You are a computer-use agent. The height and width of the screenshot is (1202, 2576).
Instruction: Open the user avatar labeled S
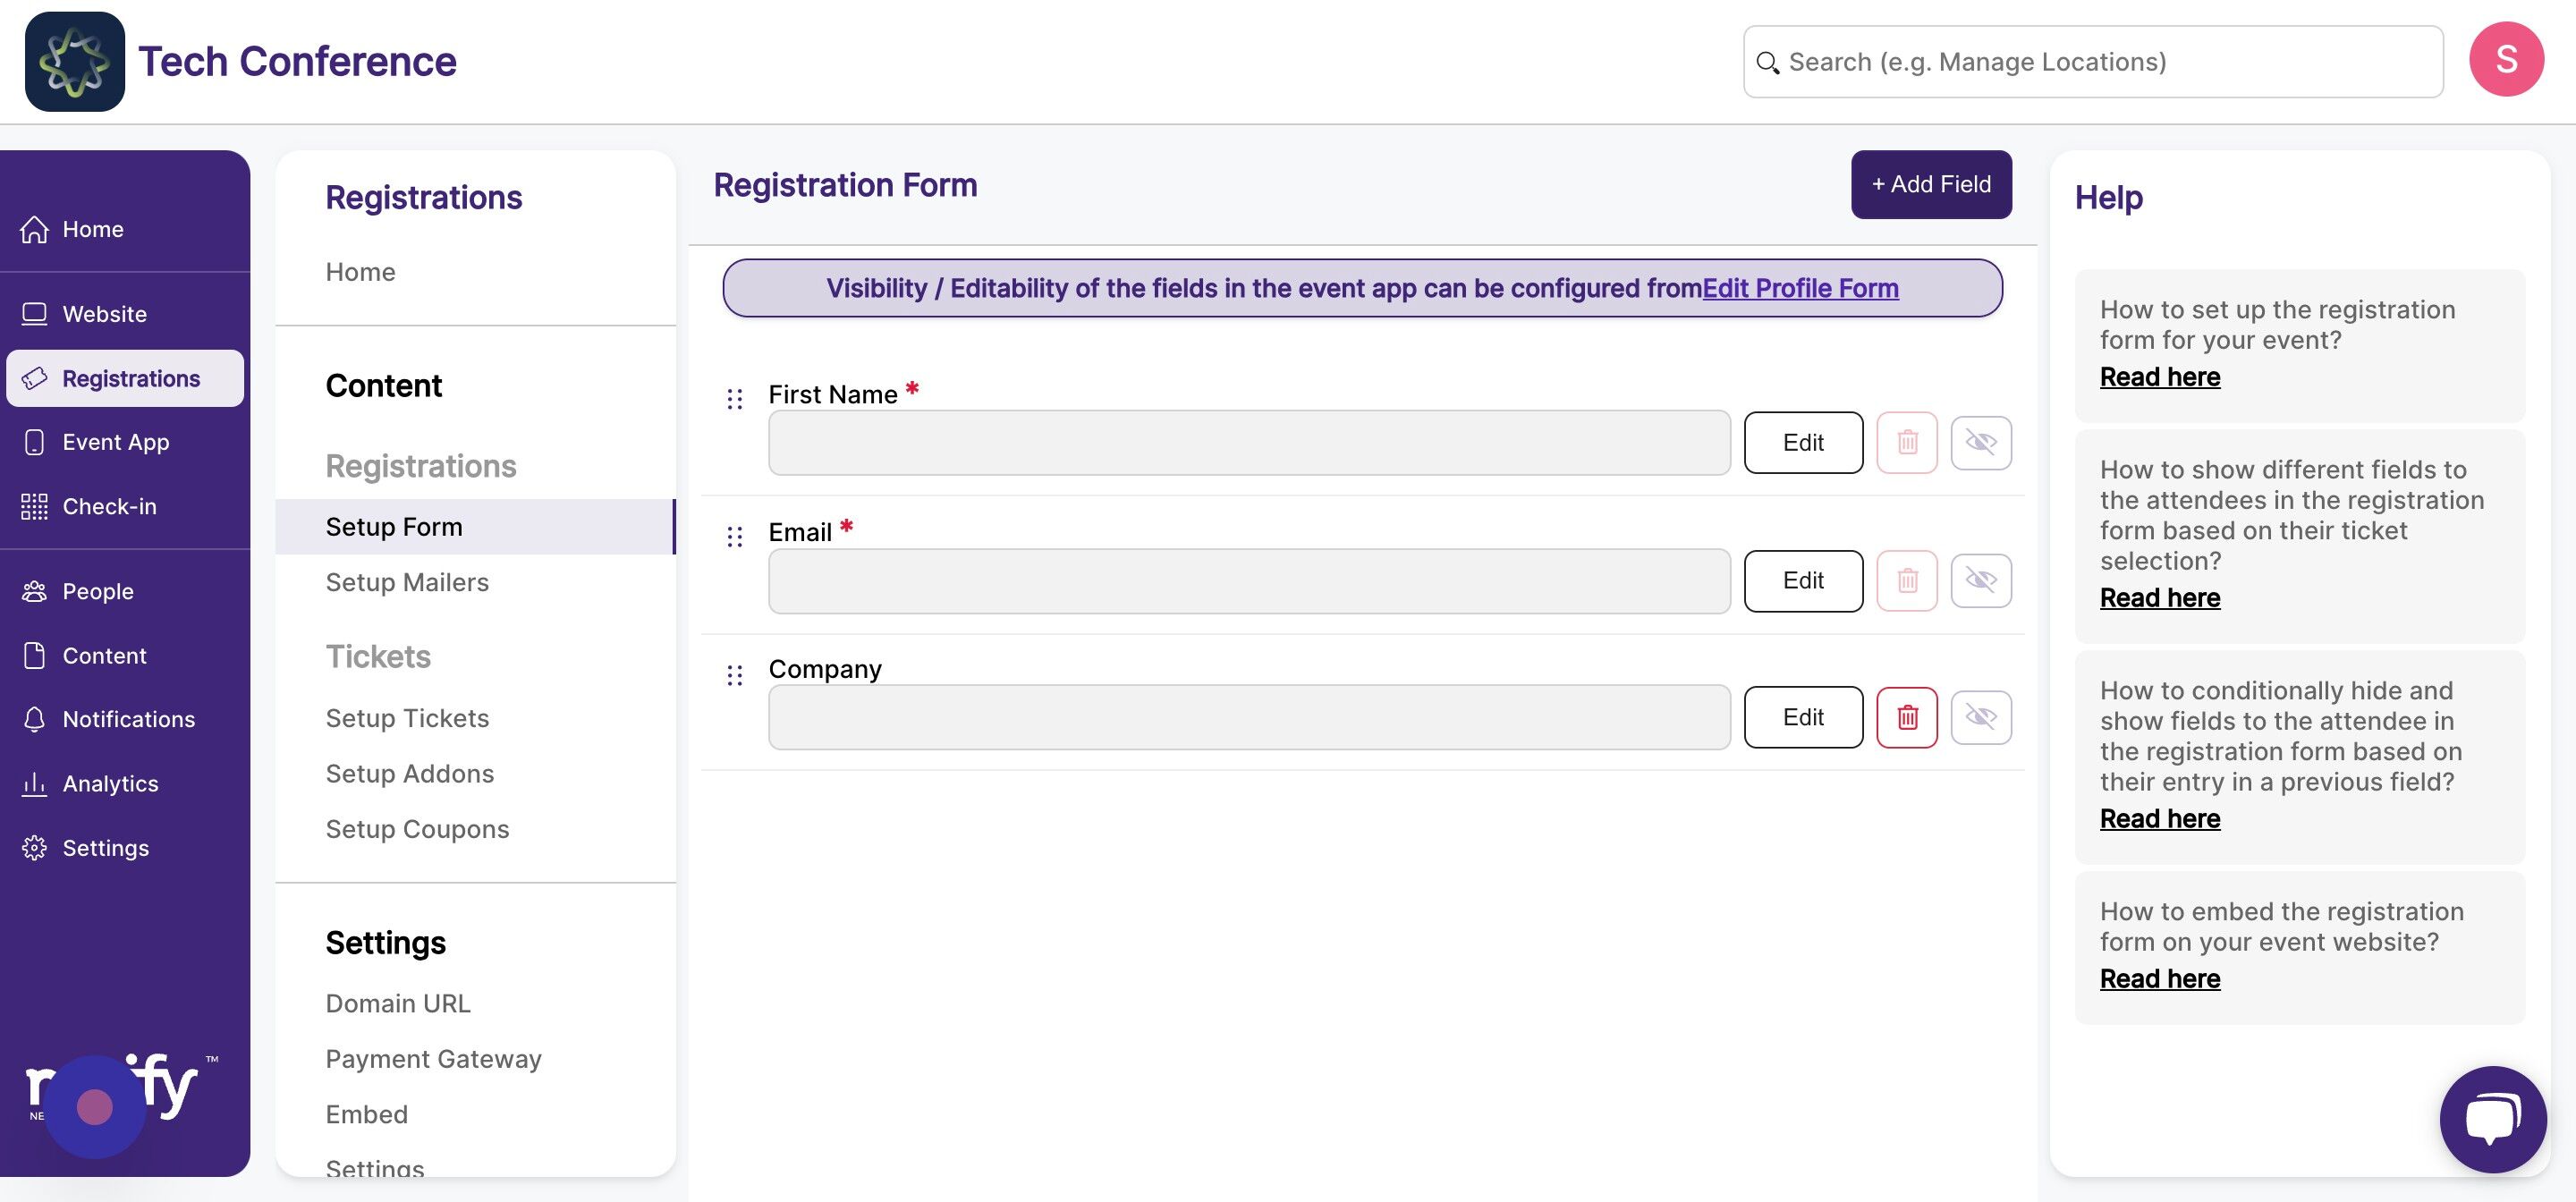tap(2506, 59)
